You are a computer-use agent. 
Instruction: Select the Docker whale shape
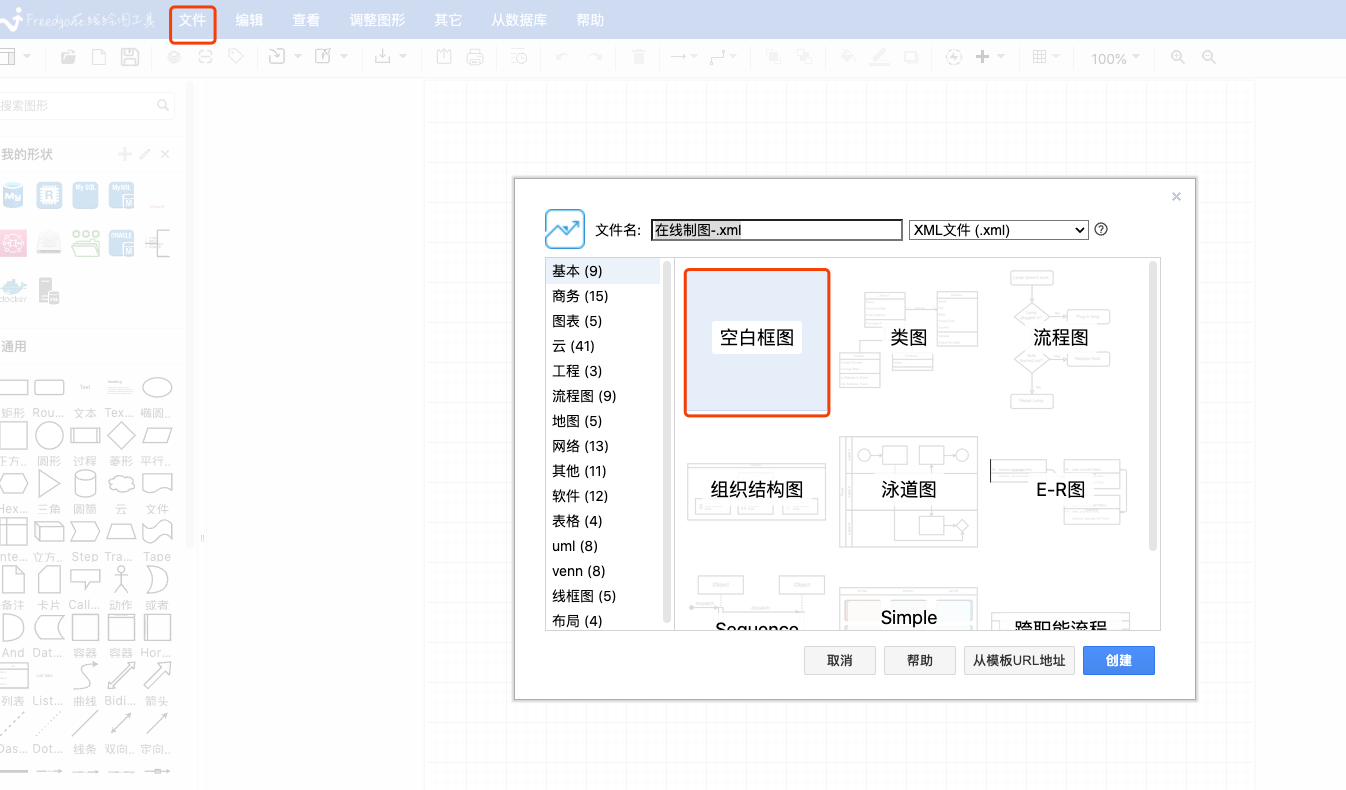click(12, 290)
